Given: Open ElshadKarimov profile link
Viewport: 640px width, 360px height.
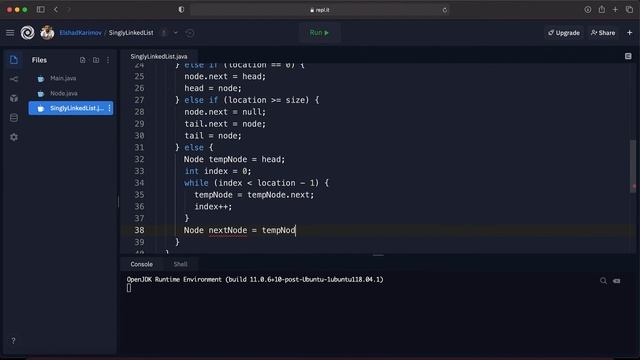Looking at the screenshot, I should (80, 33).
